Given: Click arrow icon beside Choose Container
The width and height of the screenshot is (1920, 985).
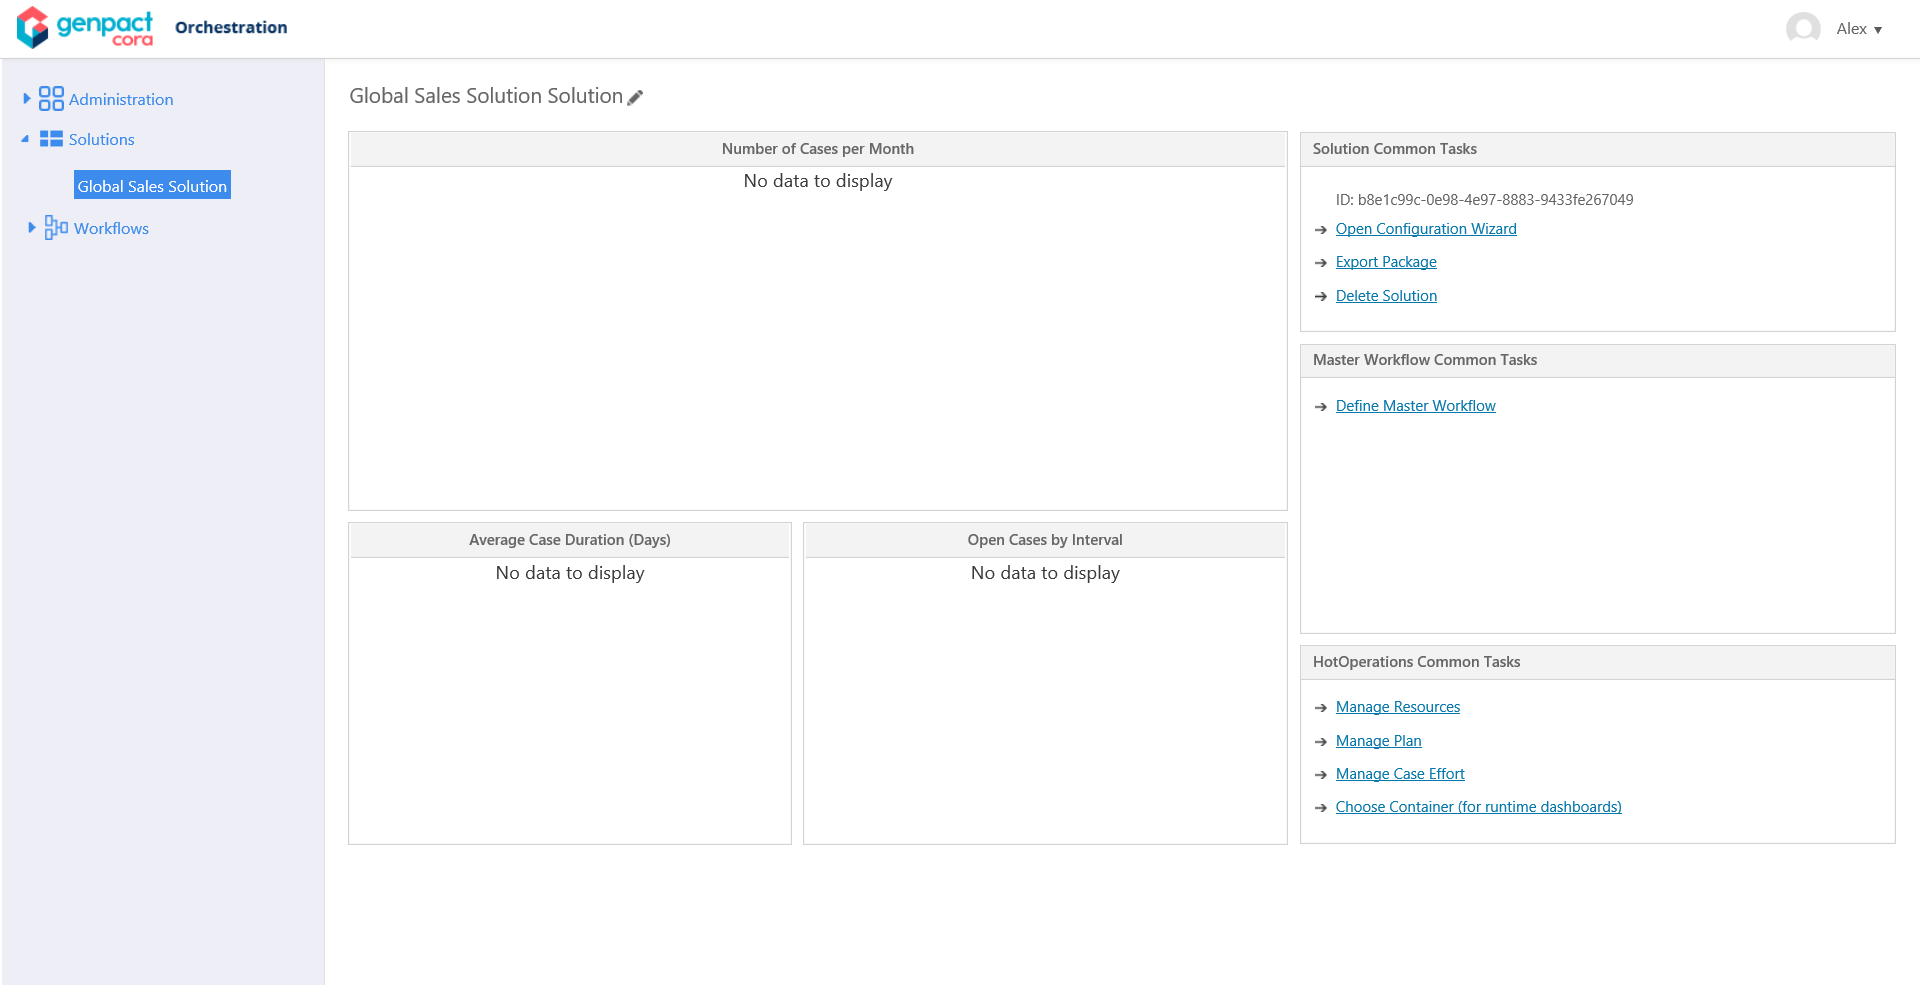Looking at the screenshot, I should click(x=1321, y=808).
